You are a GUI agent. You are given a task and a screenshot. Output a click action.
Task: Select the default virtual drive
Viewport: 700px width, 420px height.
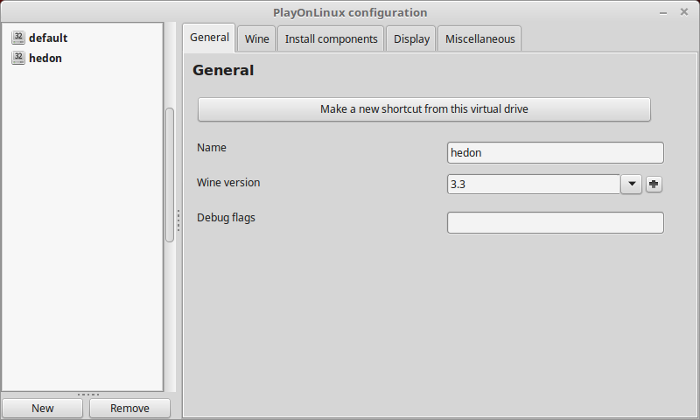[48, 38]
